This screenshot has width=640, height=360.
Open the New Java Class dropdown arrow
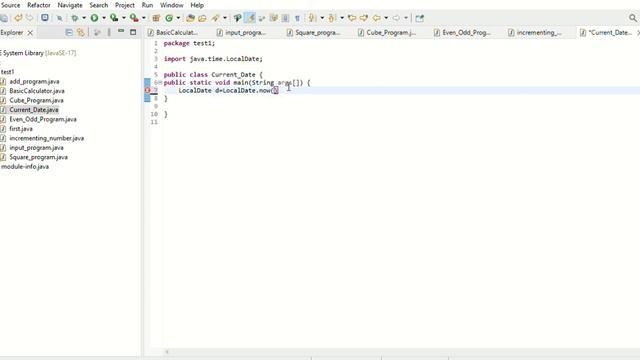[x=178, y=18]
